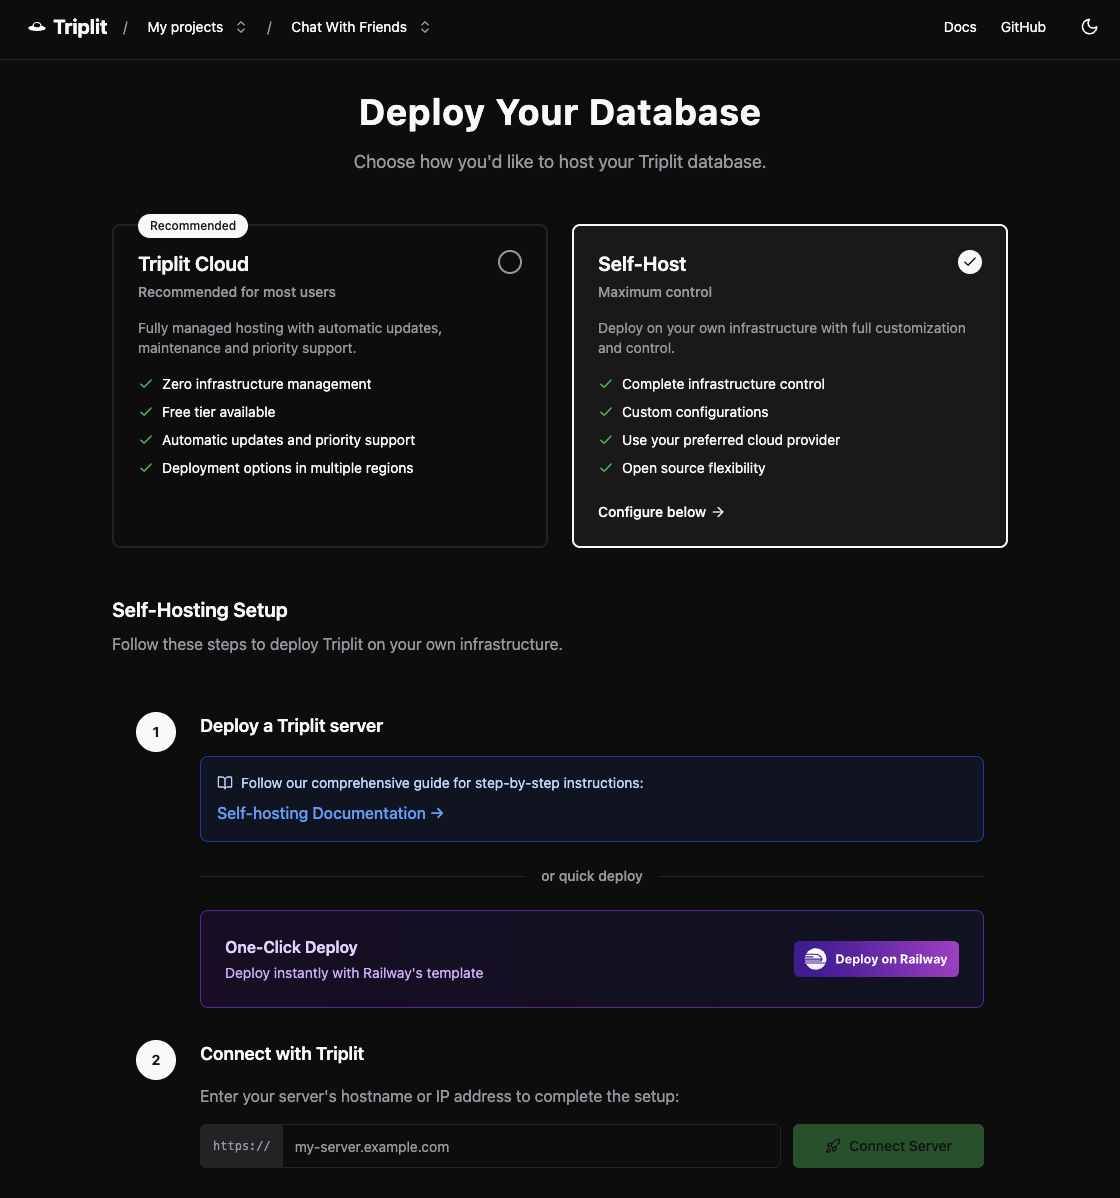This screenshot has width=1120, height=1198.
Task: Click My projects breadcrumb
Action: [185, 27]
